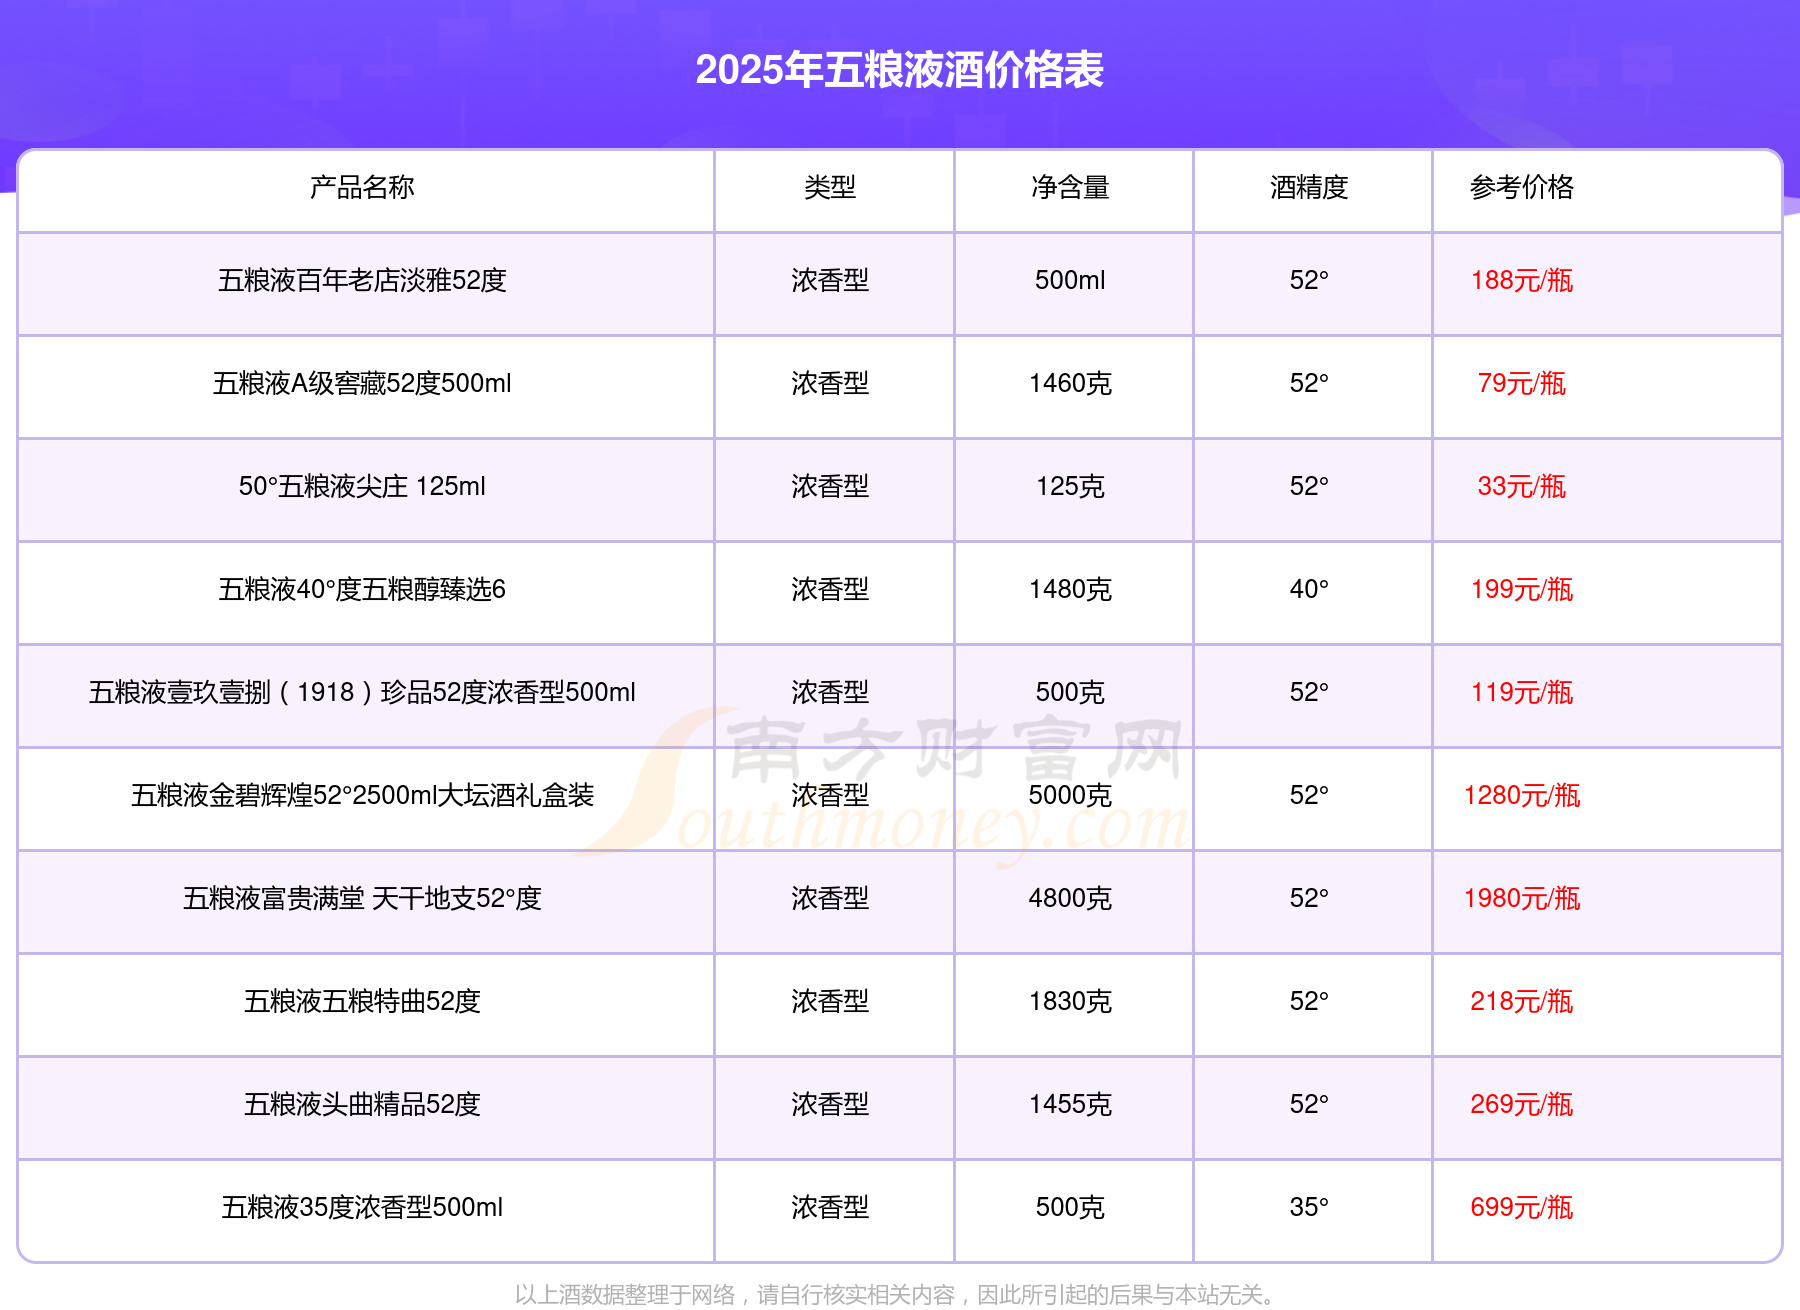Click the 500ml net content cell

1070,280
